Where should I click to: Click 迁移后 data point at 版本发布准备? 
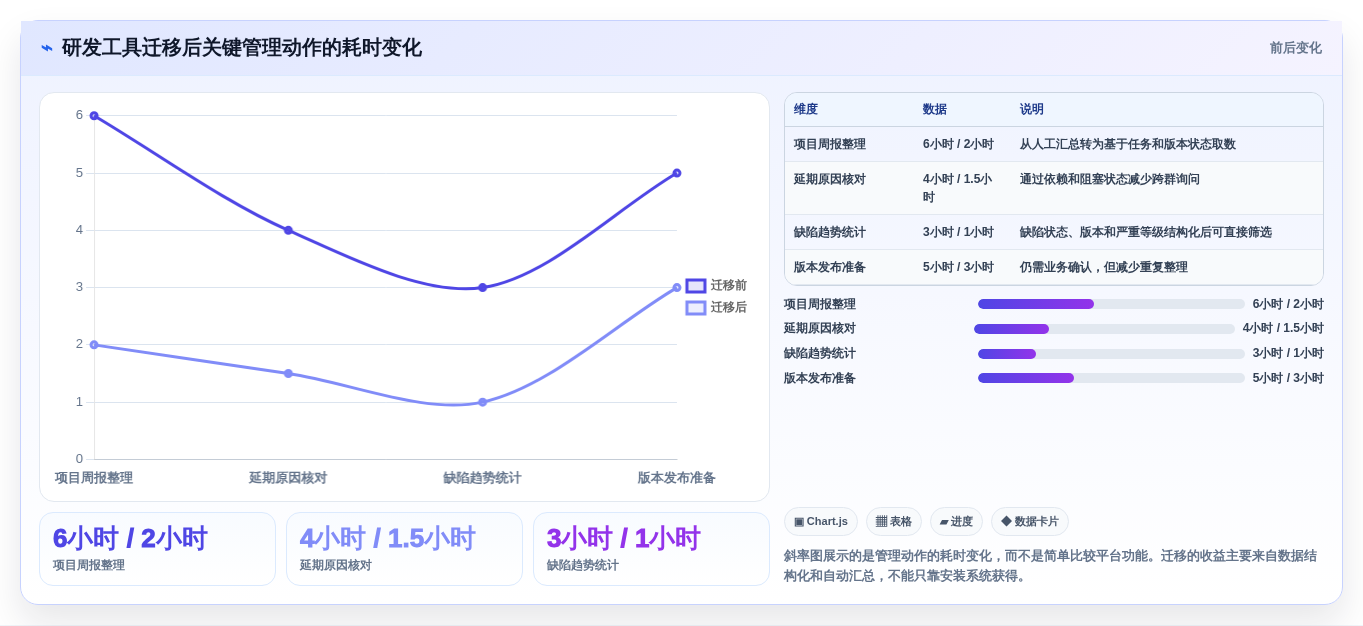677,288
